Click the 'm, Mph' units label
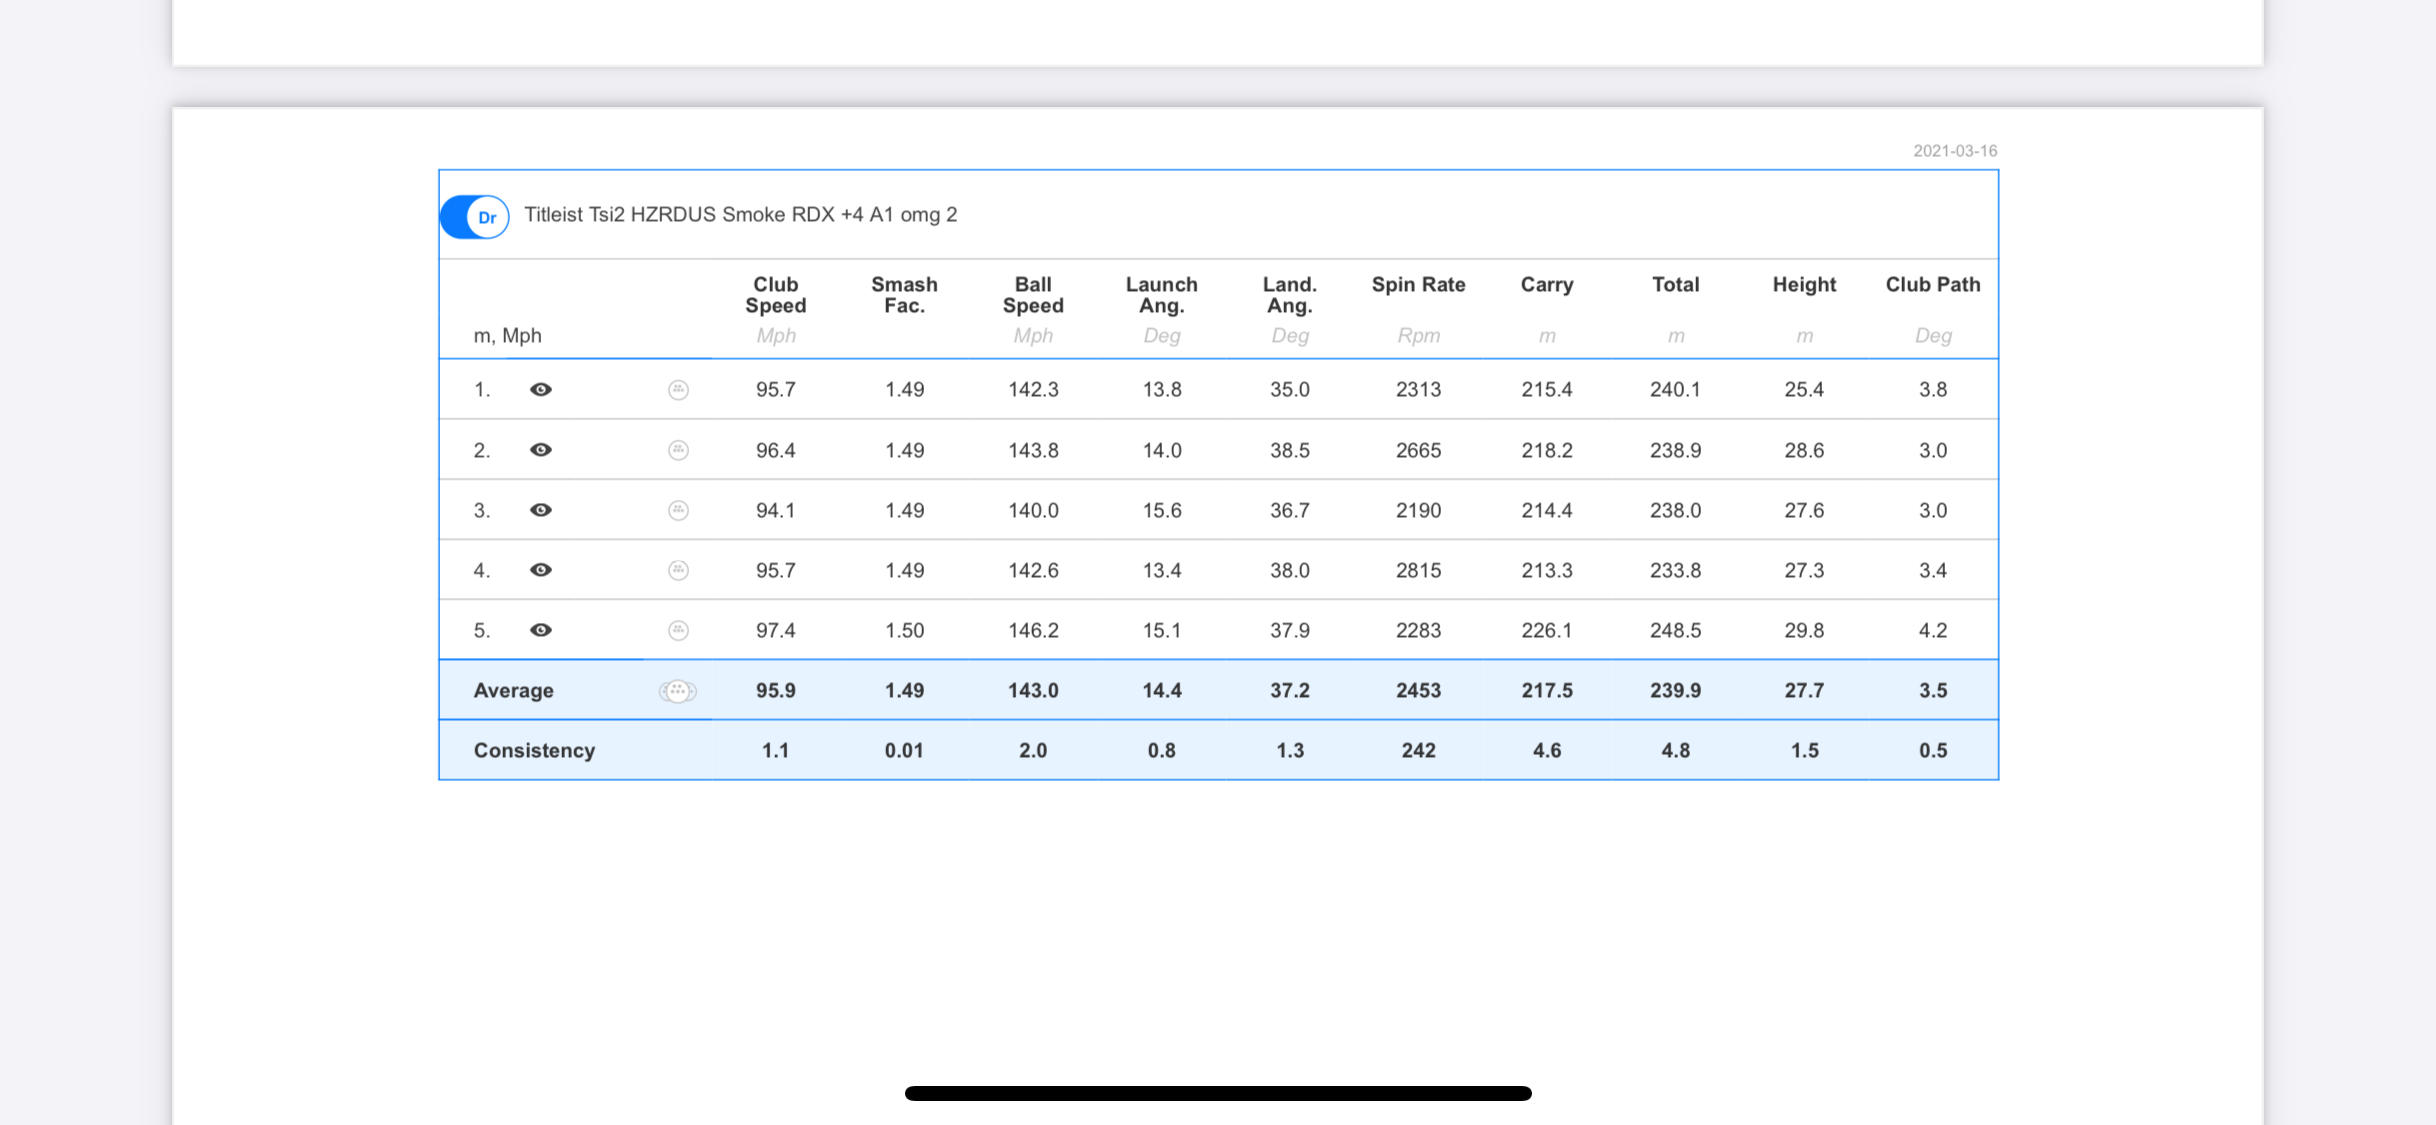2436x1125 pixels. 507,335
